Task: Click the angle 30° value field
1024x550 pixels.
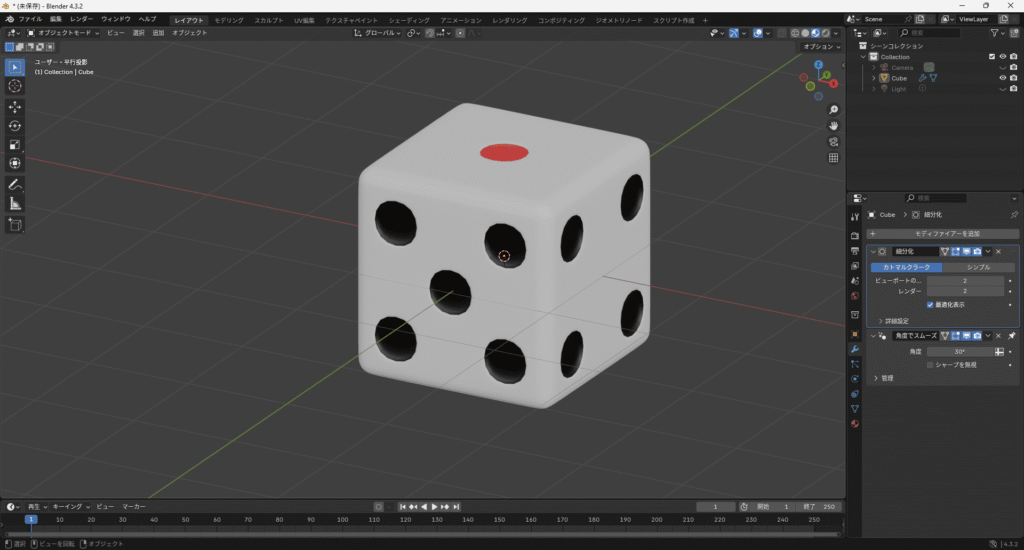Action: coord(959,351)
